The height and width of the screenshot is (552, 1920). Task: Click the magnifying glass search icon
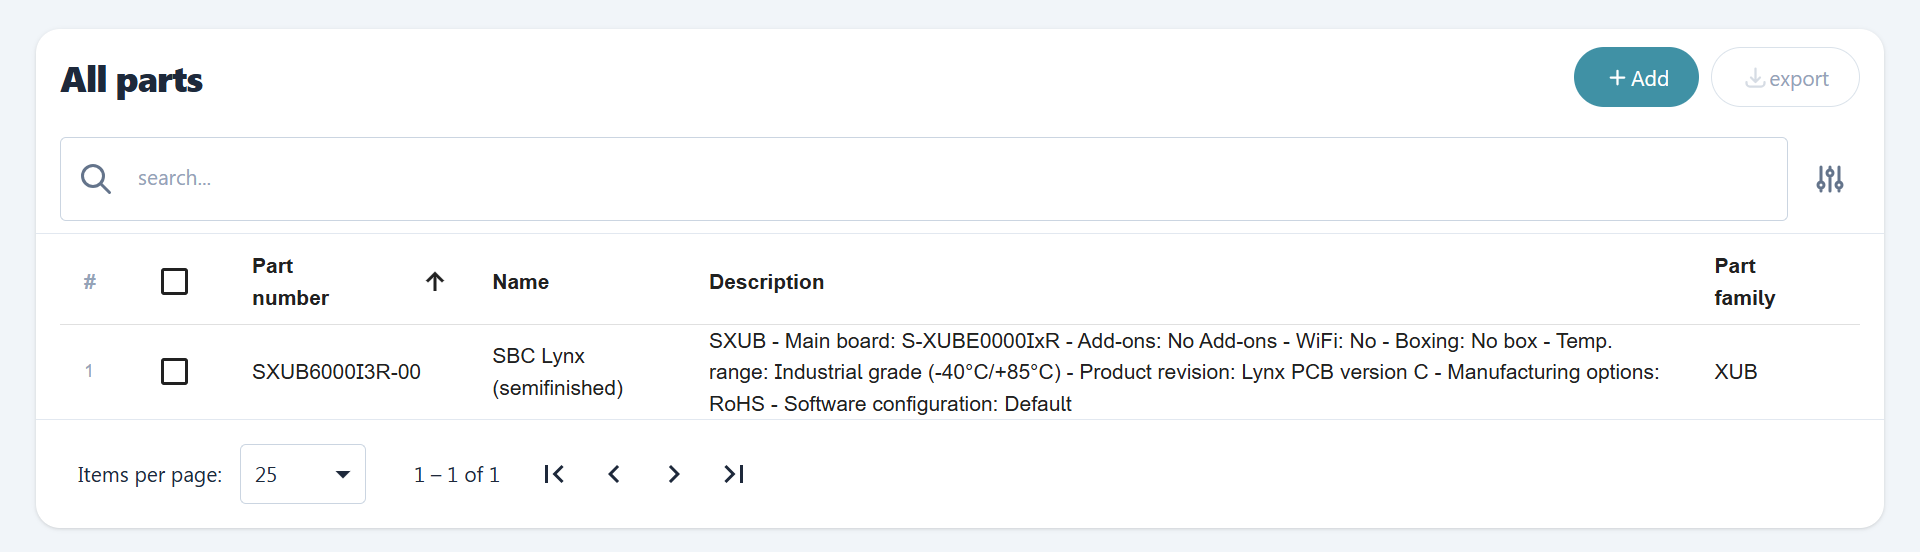pyautogui.click(x=96, y=179)
